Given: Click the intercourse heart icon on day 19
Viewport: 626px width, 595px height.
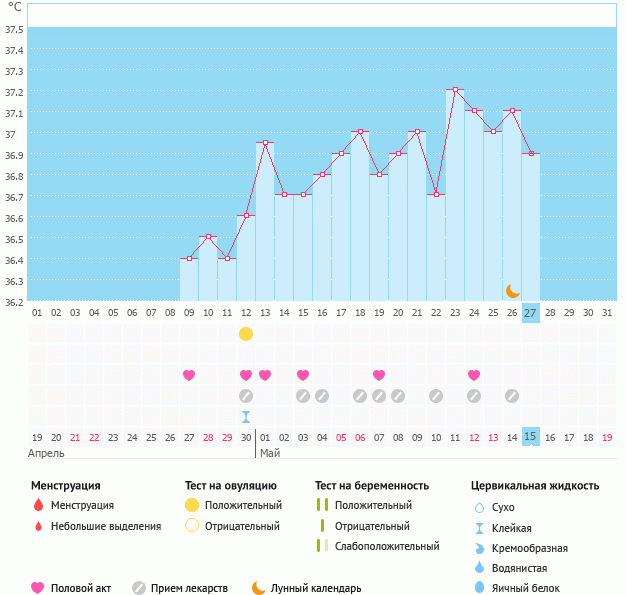Looking at the screenshot, I should pos(379,375).
